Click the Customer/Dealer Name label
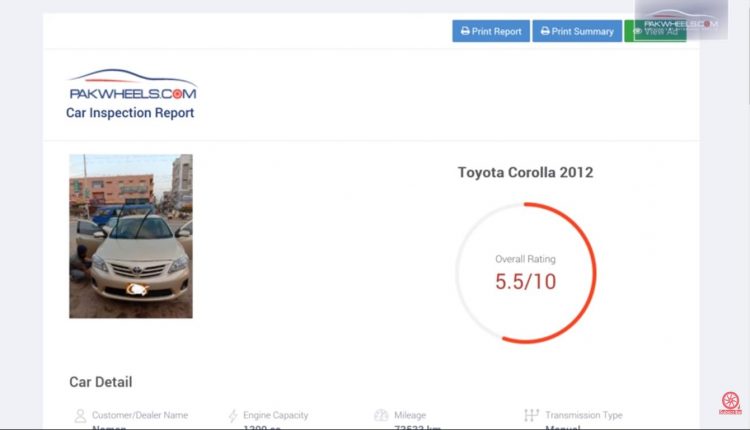This screenshot has width=750, height=430. tap(140, 415)
